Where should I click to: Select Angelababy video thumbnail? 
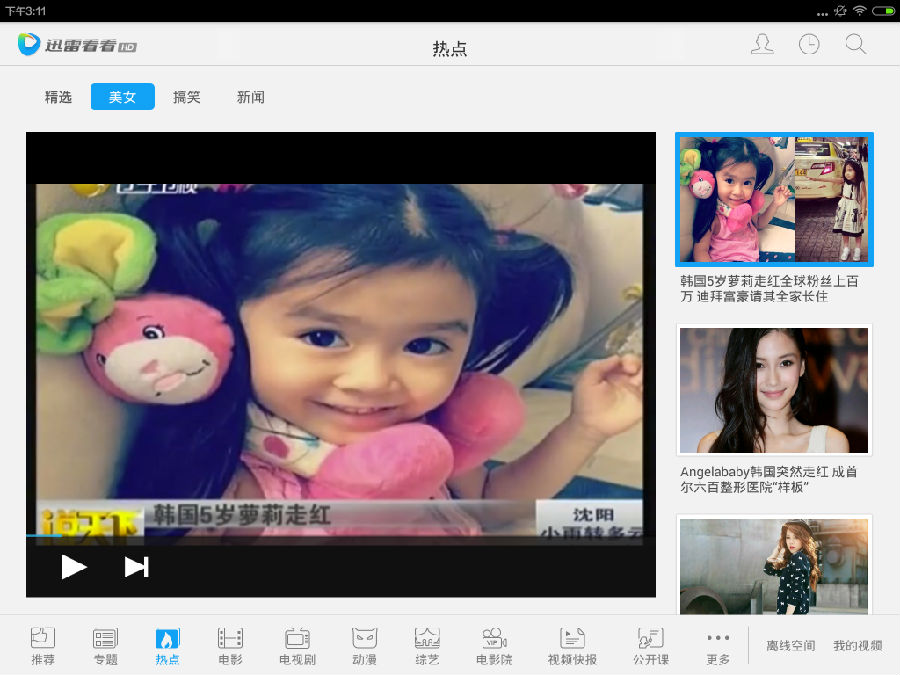[x=774, y=389]
